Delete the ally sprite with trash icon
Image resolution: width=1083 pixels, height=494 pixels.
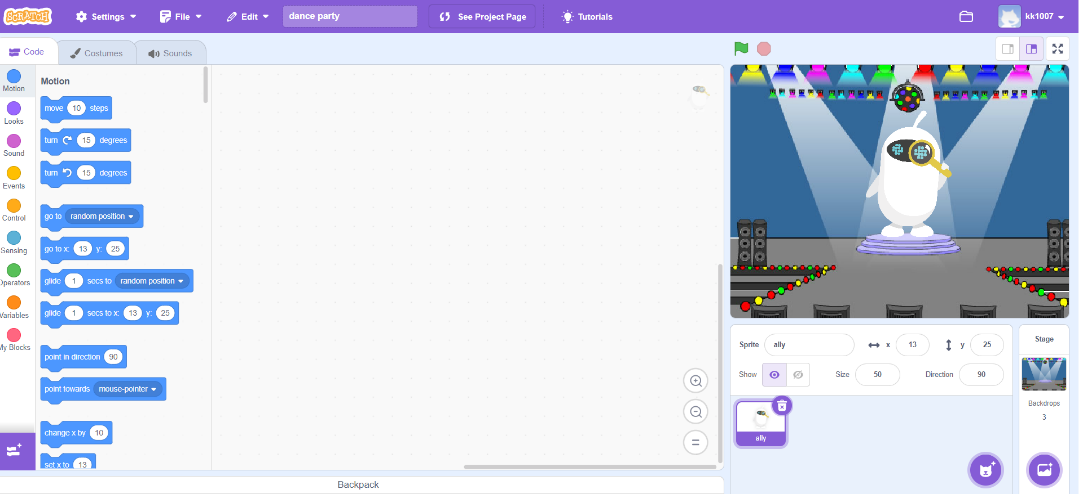click(782, 405)
